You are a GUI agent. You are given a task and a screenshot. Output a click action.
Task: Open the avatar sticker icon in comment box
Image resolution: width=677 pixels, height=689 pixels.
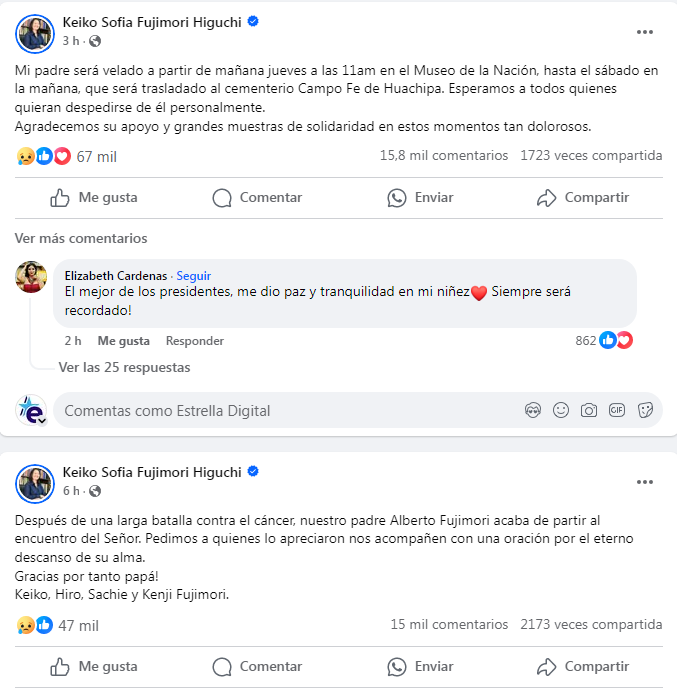(533, 410)
